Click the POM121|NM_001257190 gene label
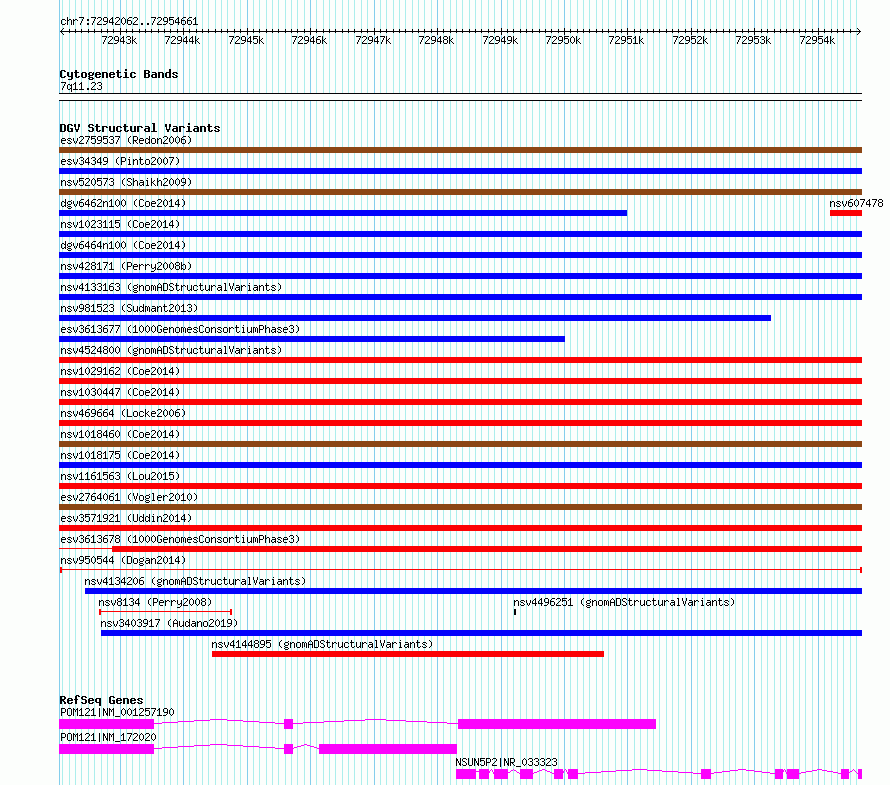The width and height of the screenshot is (890, 785). 117,712
